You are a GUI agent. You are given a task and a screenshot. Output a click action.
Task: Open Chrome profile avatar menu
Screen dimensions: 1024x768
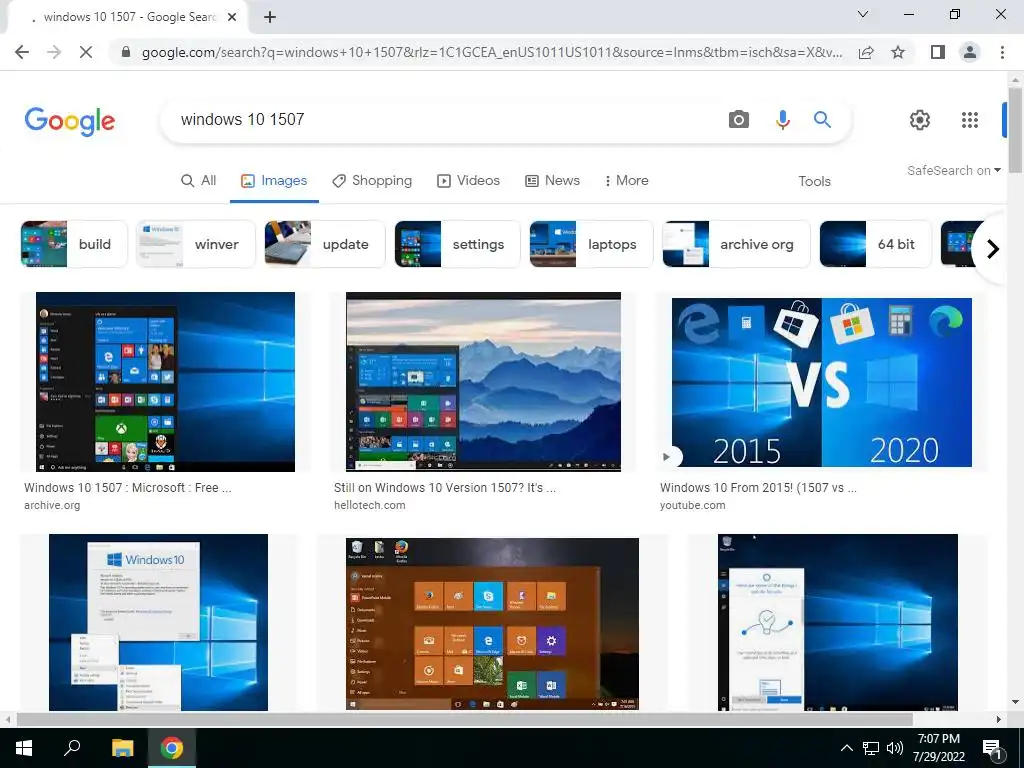(970, 52)
